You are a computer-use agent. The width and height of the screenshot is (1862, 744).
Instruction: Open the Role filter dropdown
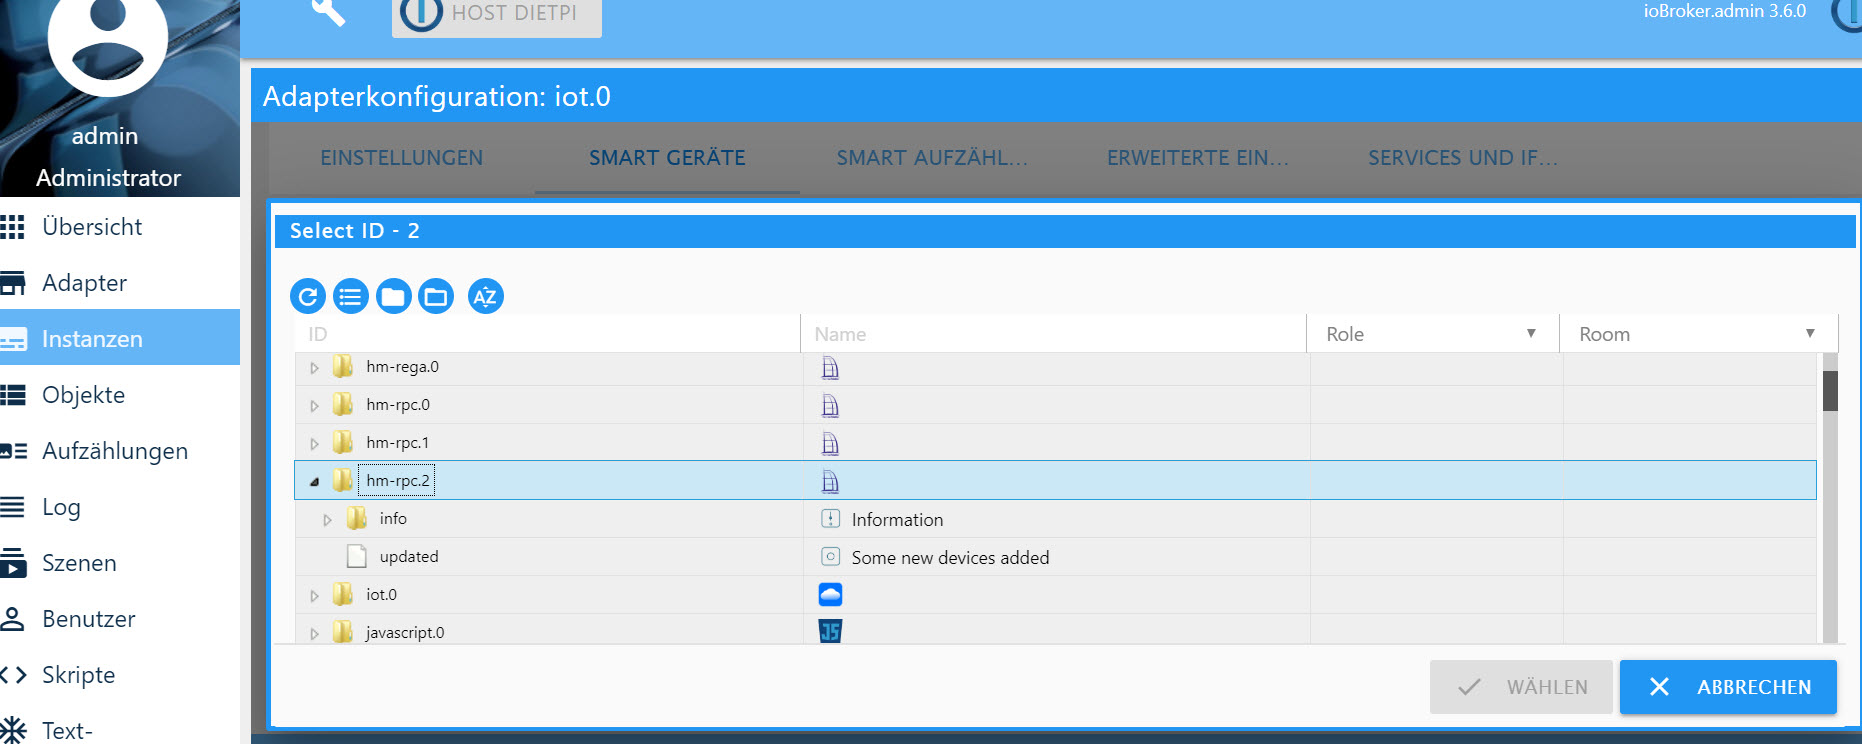pyautogui.click(x=1432, y=334)
